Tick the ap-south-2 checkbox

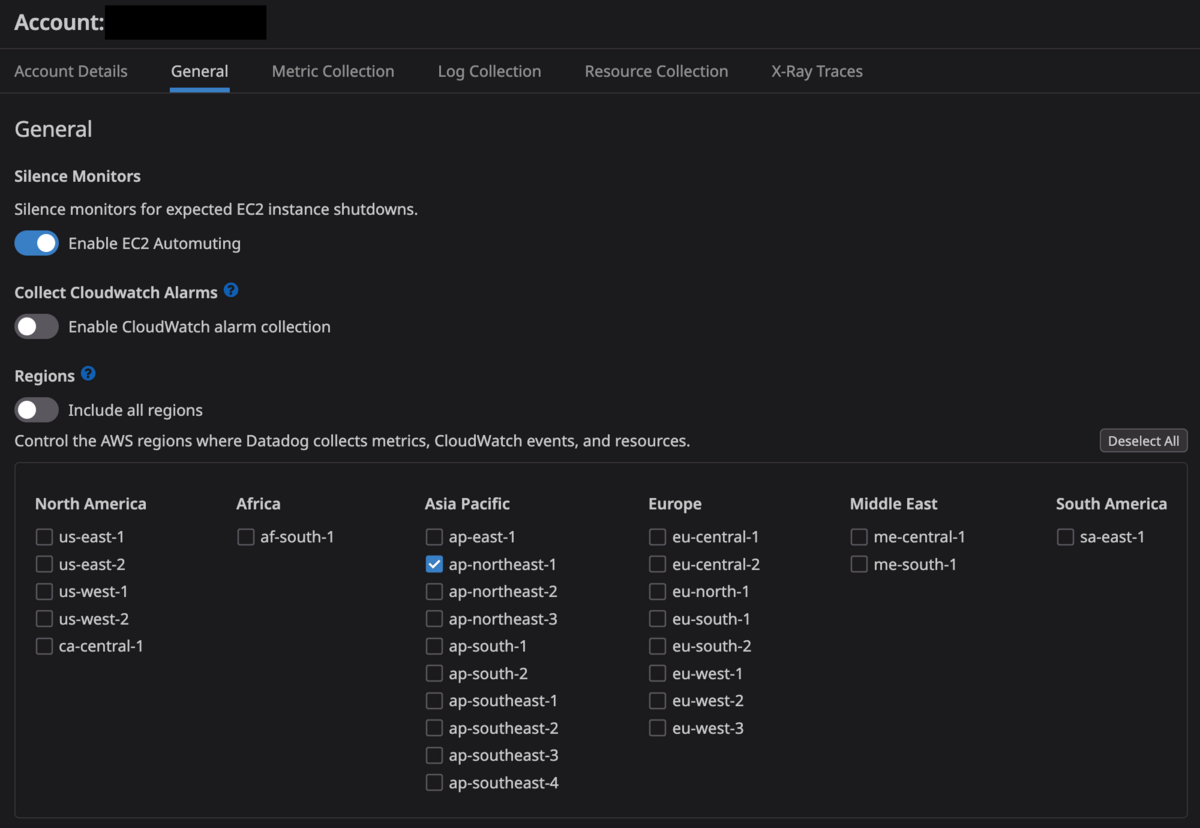pos(434,674)
